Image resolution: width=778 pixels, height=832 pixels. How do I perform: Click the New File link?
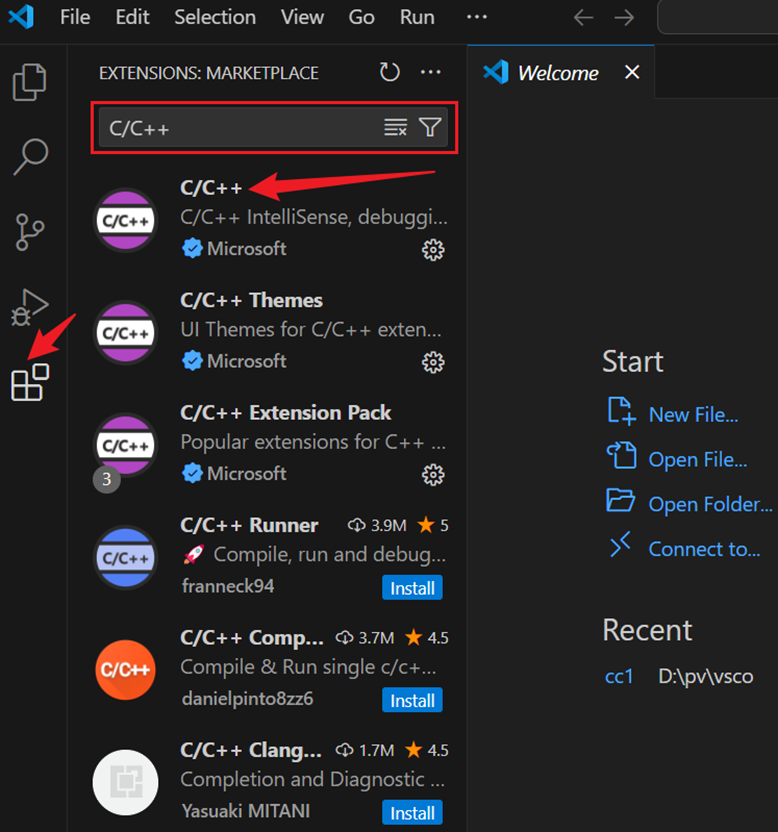coord(693,414)
